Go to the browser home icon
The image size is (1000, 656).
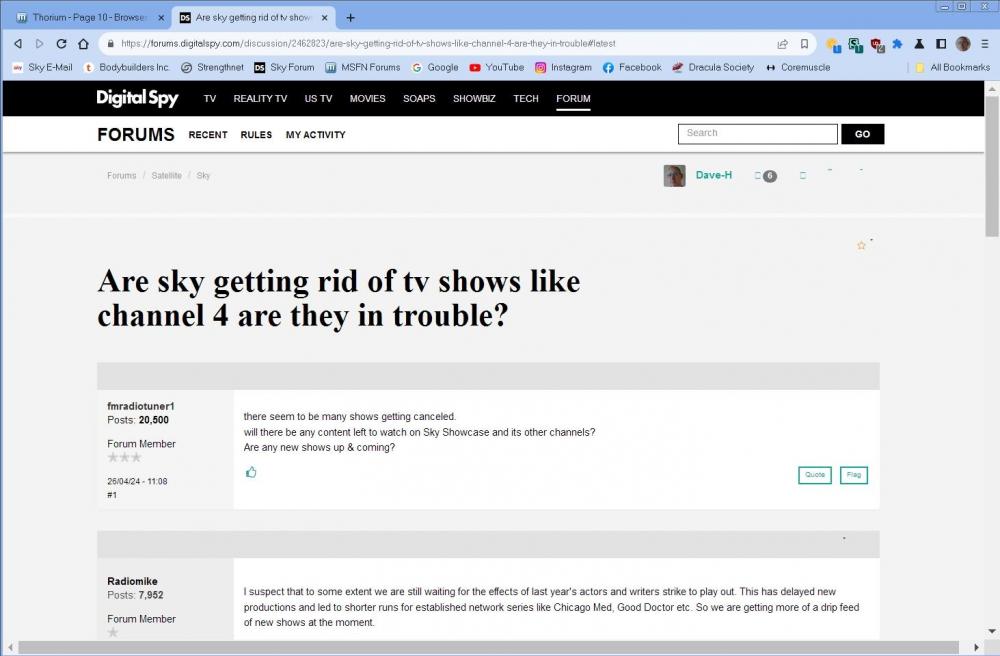click(x=83, y=44)
